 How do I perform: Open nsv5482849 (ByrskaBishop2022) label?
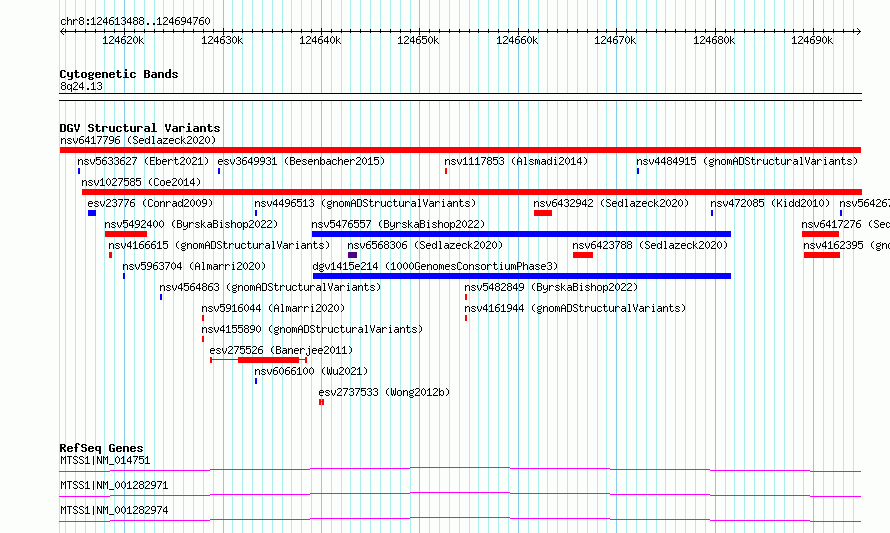click(x=551, y=287)
